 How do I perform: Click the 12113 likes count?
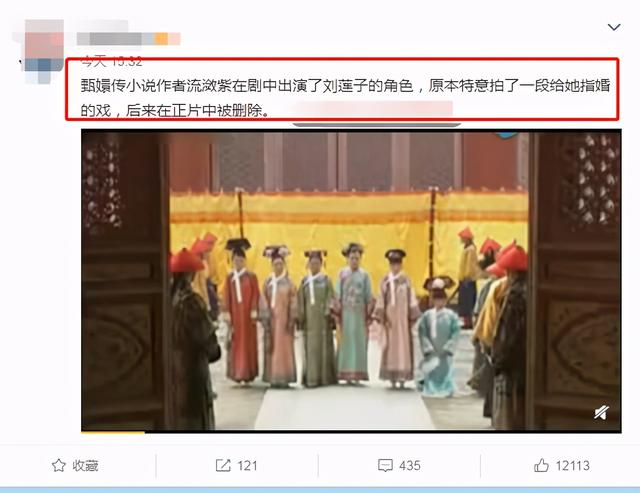[x=572, y=466]
